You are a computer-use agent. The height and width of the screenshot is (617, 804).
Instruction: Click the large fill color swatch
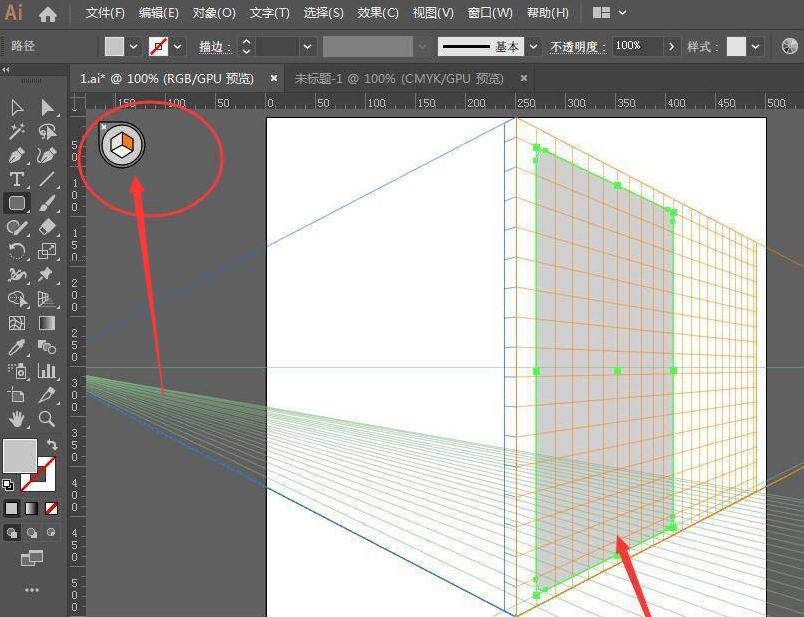(x=19, y=456)
